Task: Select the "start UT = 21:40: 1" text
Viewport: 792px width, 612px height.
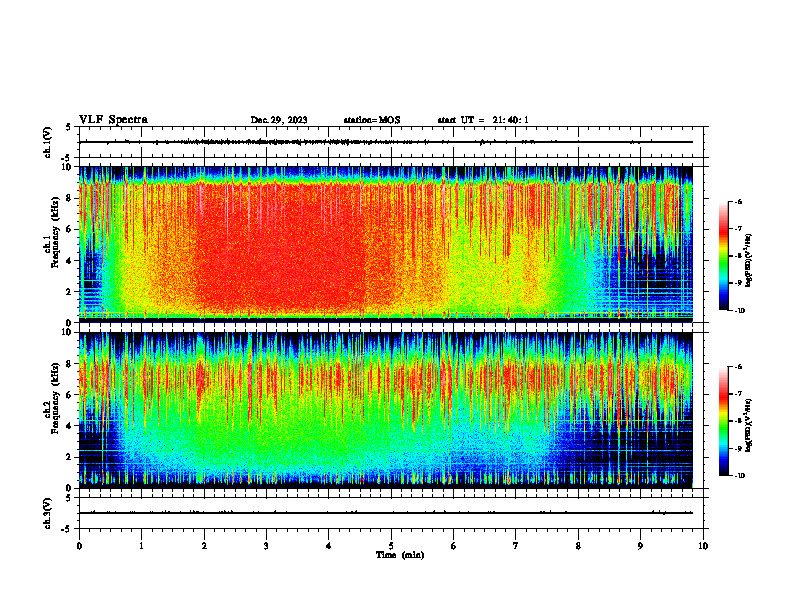Action: (483, 120)
